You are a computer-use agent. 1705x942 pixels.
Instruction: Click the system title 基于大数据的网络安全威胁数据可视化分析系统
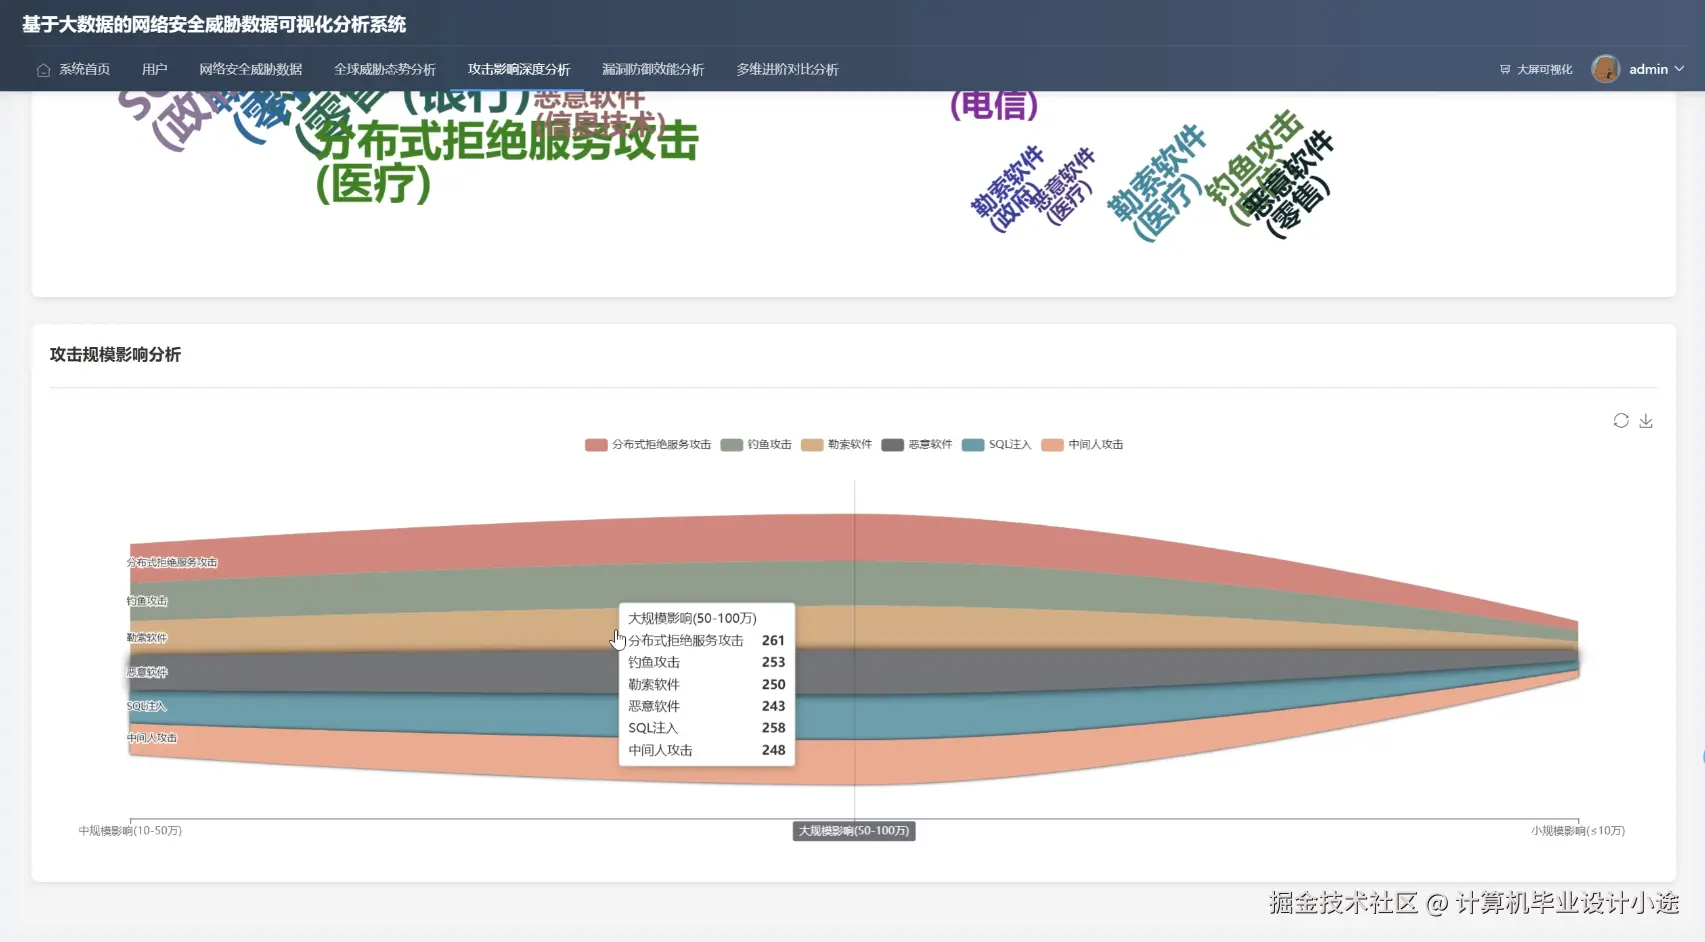pos(214,24)
